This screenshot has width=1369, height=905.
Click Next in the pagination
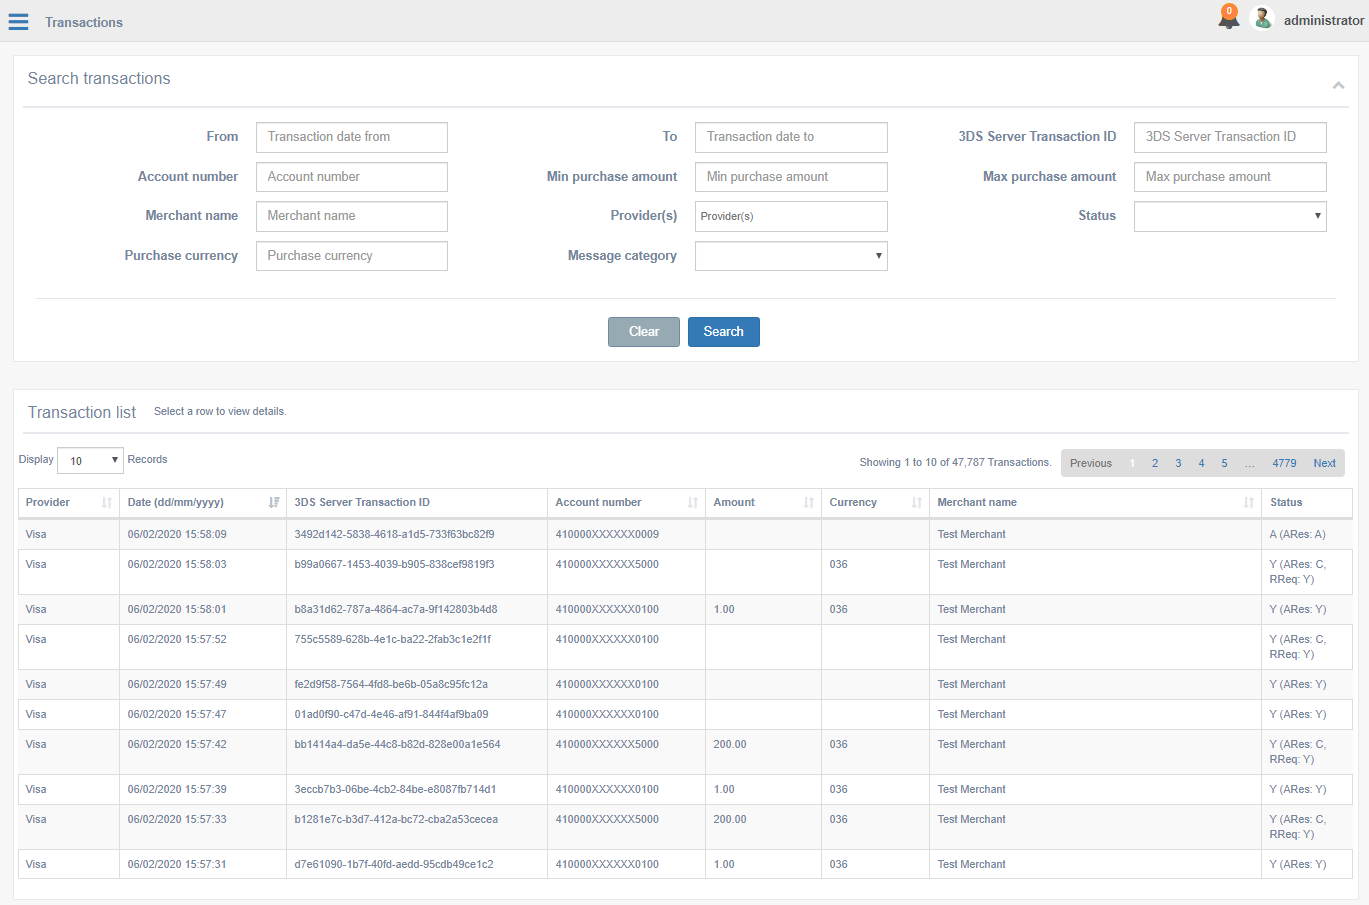[x=1324, y=463]
